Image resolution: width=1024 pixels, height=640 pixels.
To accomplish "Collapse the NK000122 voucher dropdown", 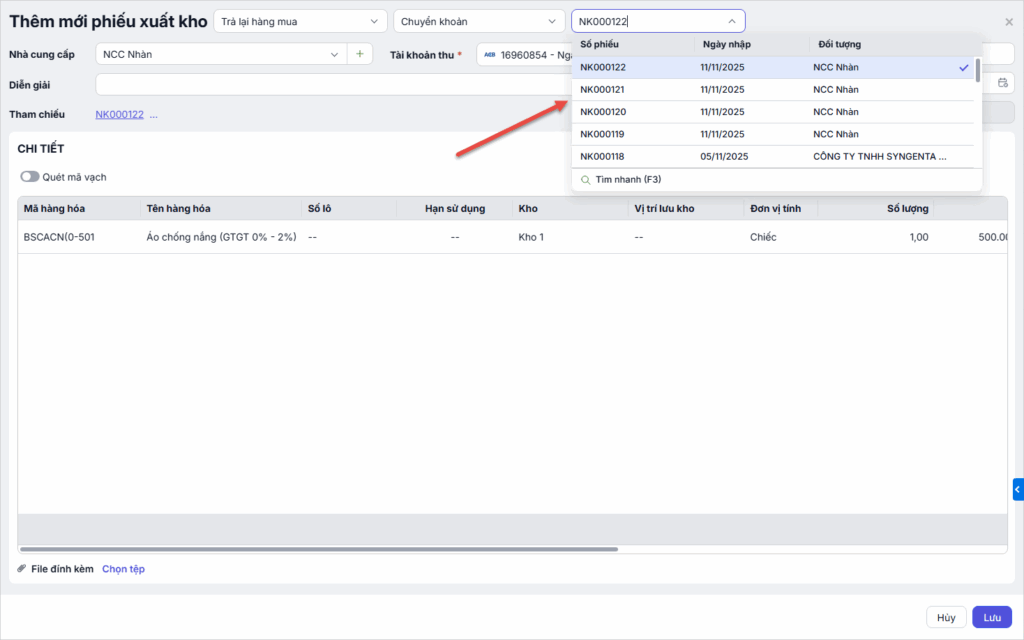I will (x=731, y=22).
